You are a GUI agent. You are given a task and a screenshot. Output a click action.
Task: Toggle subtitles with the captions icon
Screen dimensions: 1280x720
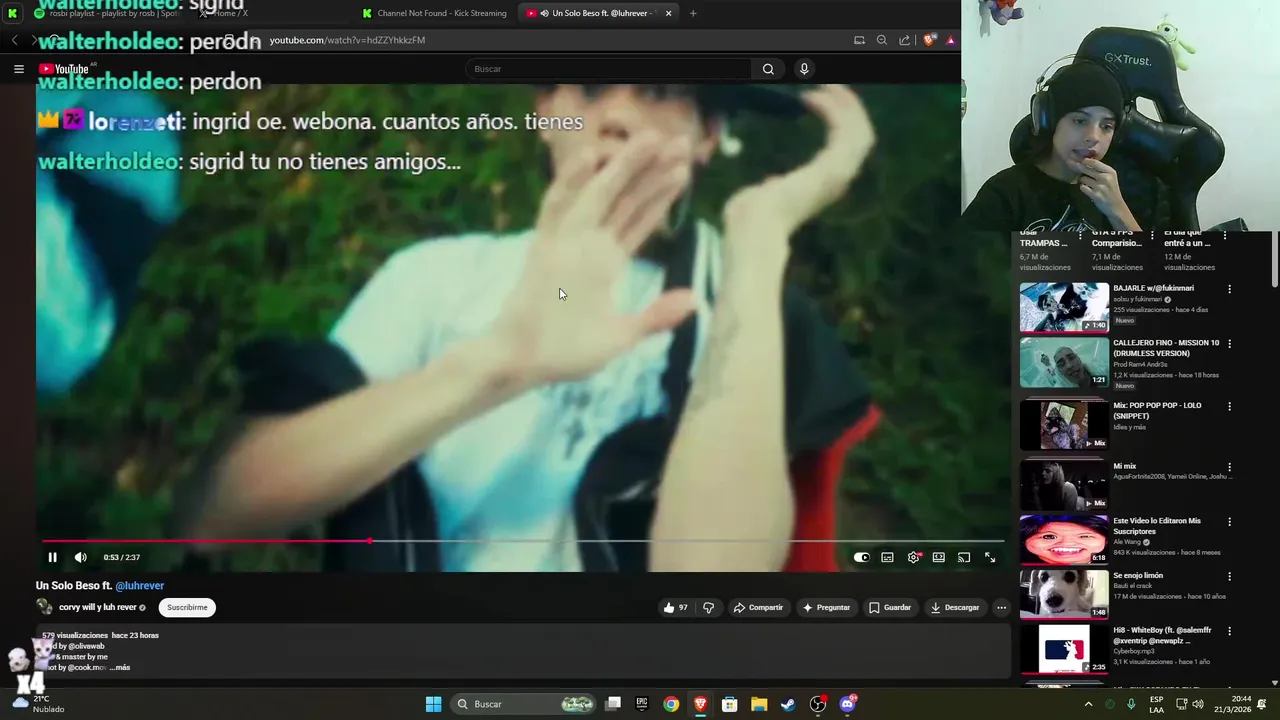click(x=887, y=557)
